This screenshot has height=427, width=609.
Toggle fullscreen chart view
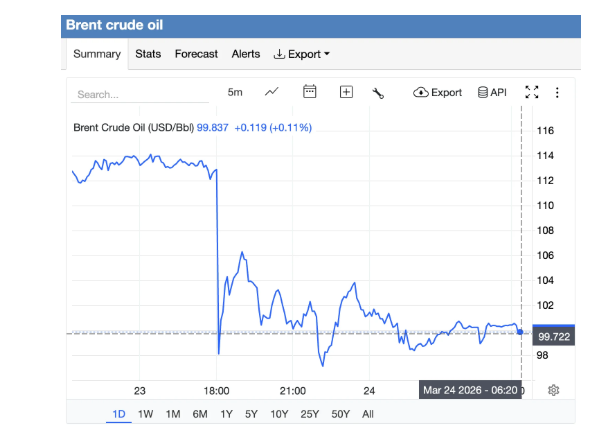click(x=532, y=92)
